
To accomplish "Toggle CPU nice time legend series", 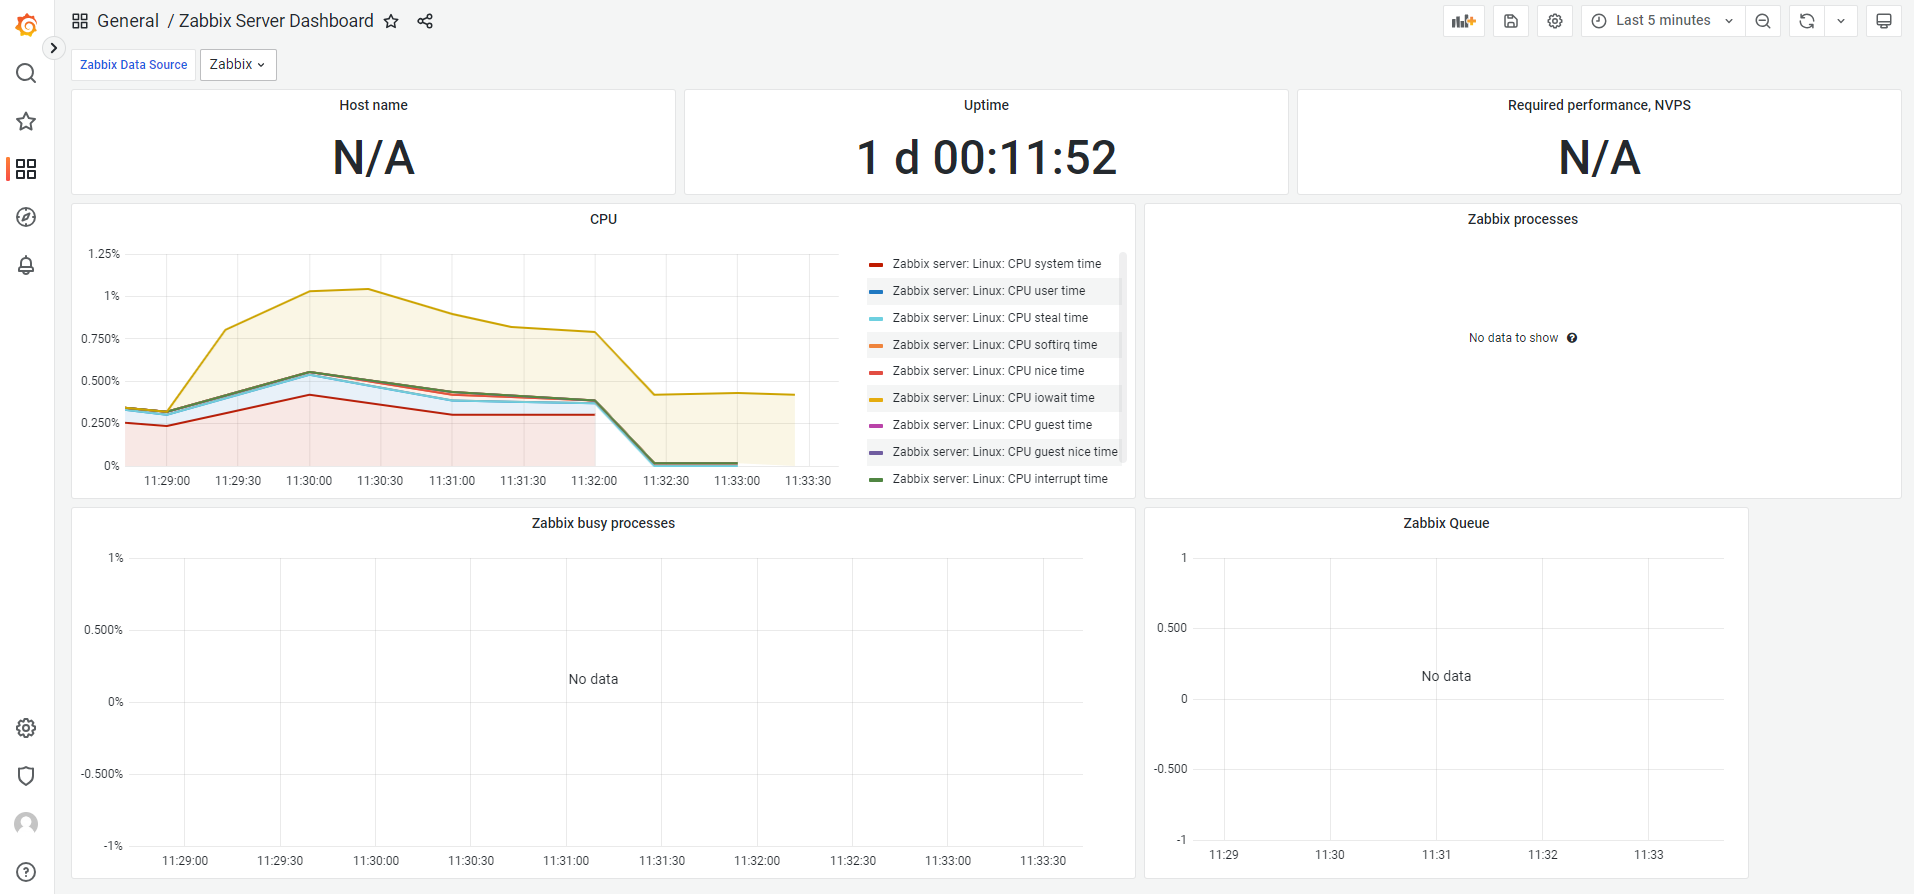I will tap(988, 371).
